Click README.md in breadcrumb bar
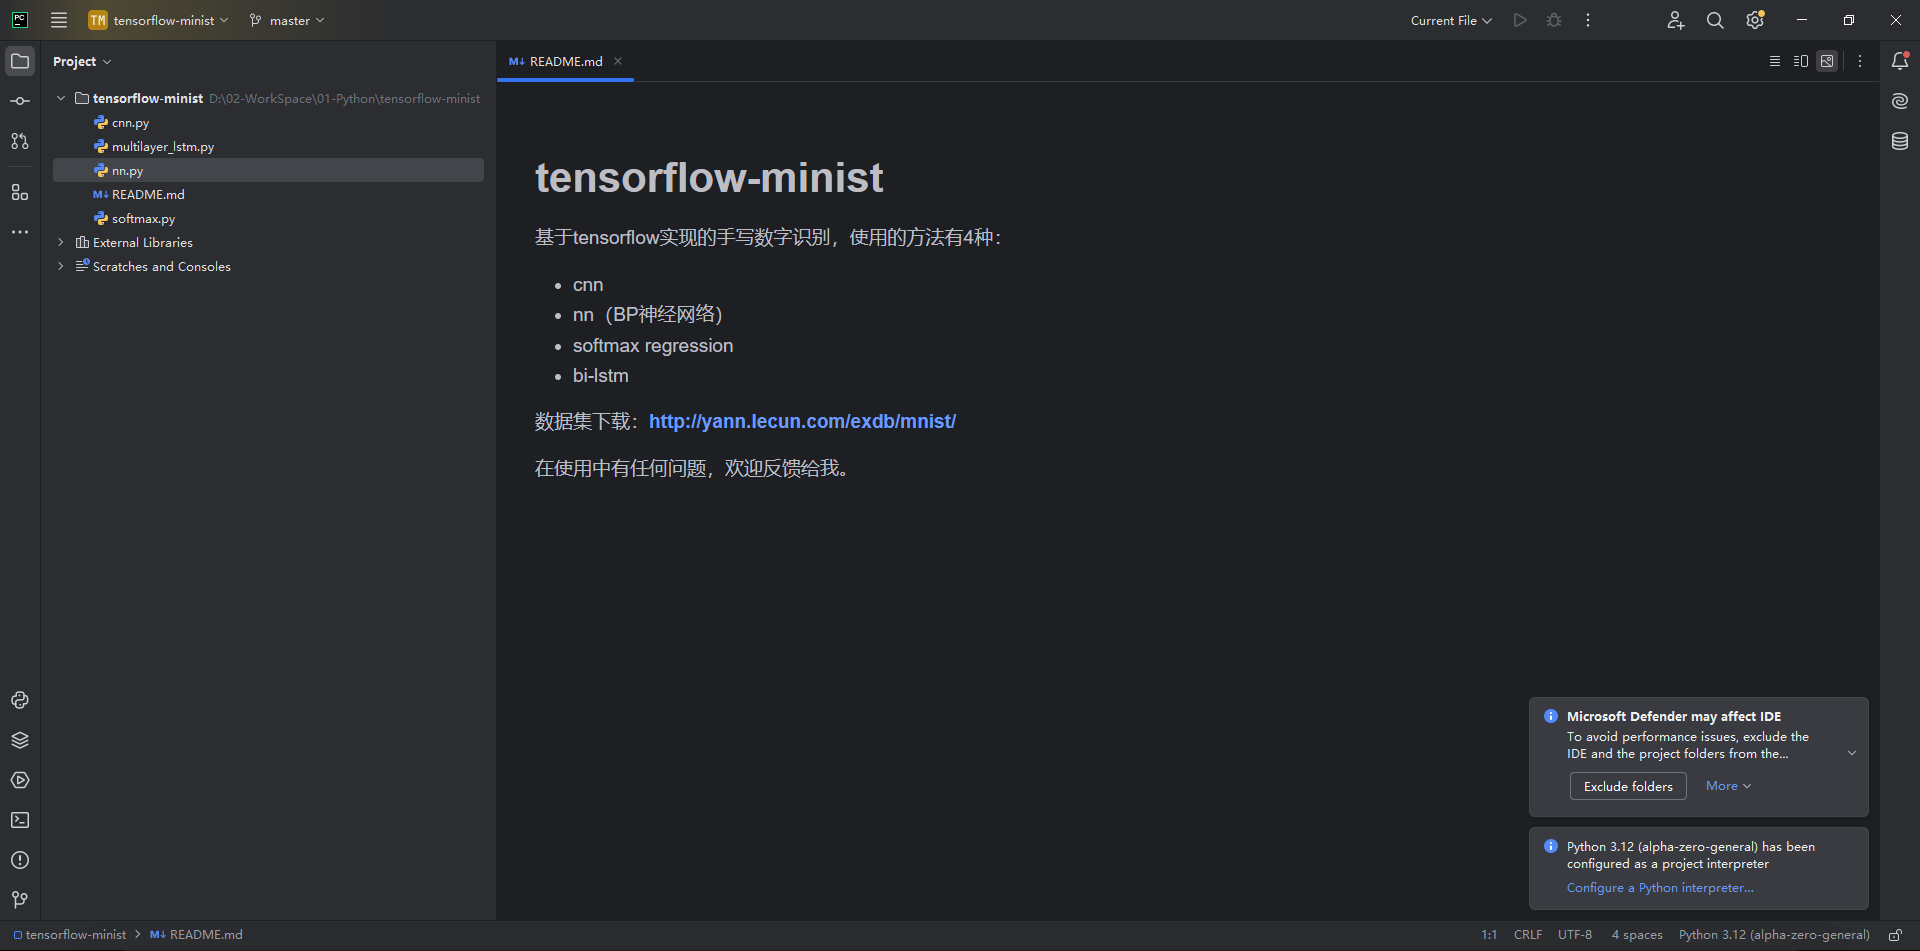1920x951 pixels. point(196,935)
